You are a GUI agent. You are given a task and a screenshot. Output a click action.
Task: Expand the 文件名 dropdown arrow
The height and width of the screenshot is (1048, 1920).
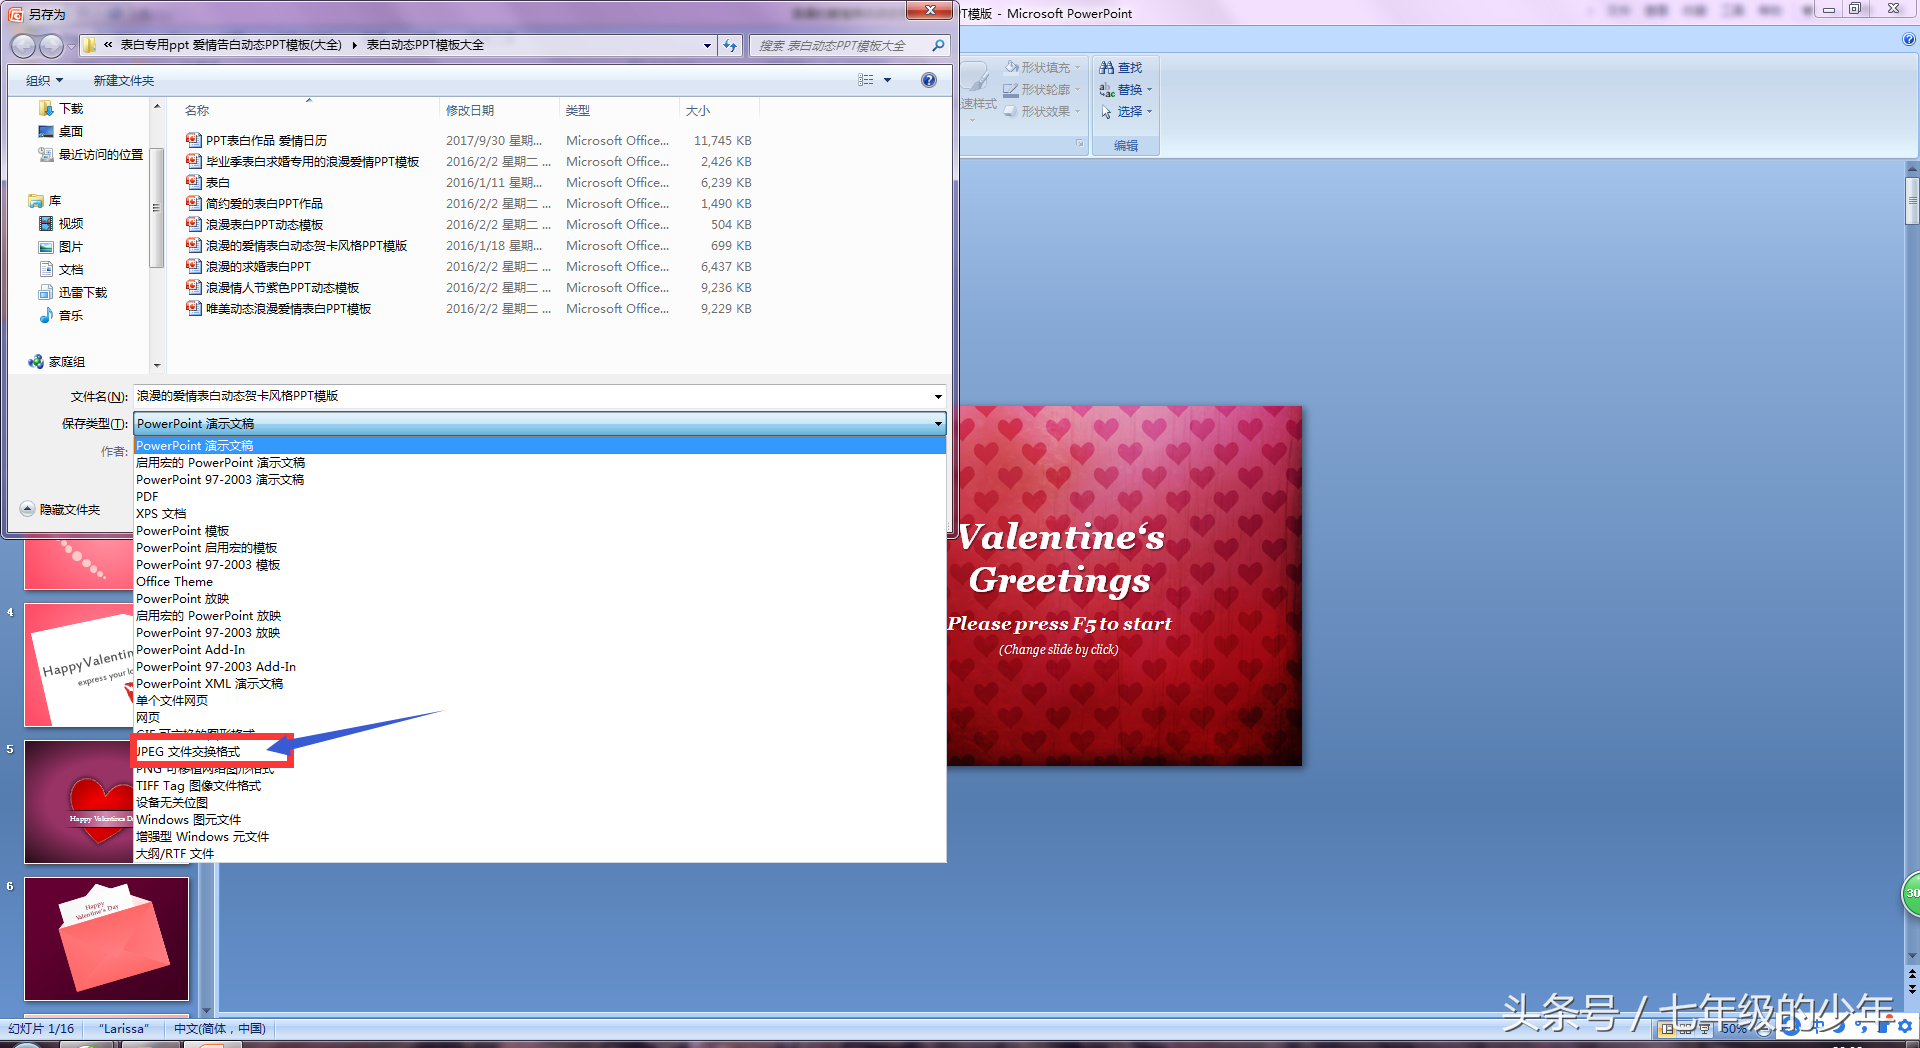tap(938, 396)
